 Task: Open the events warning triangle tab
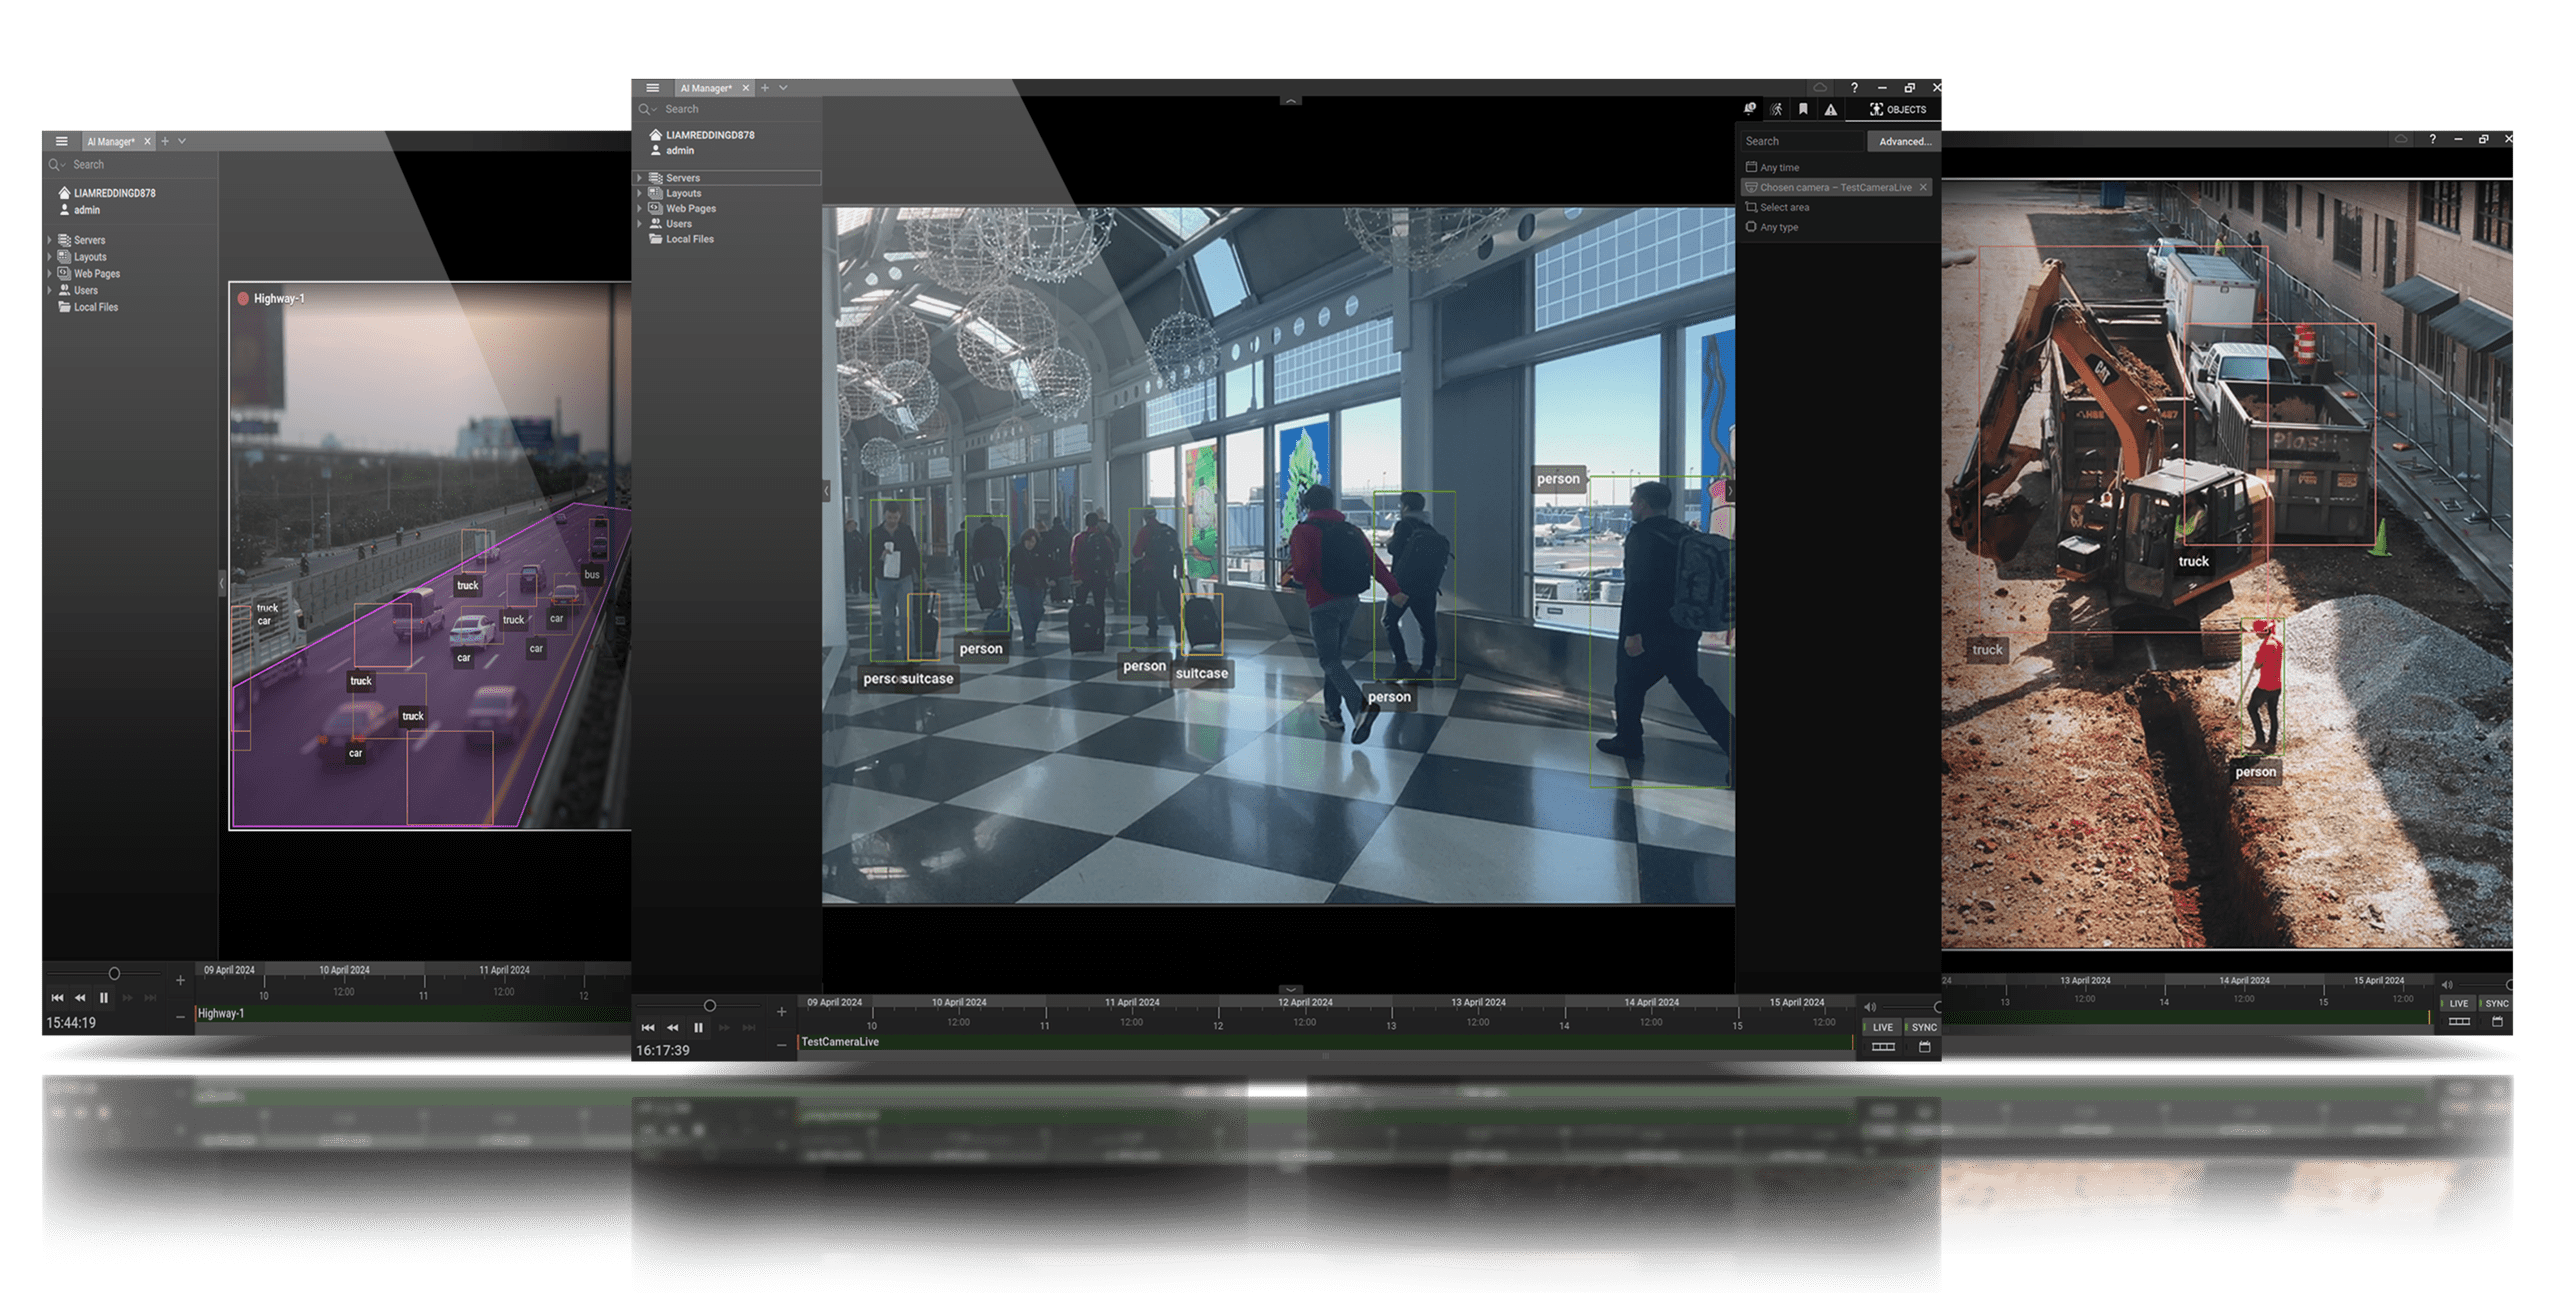pos(1830,109)
